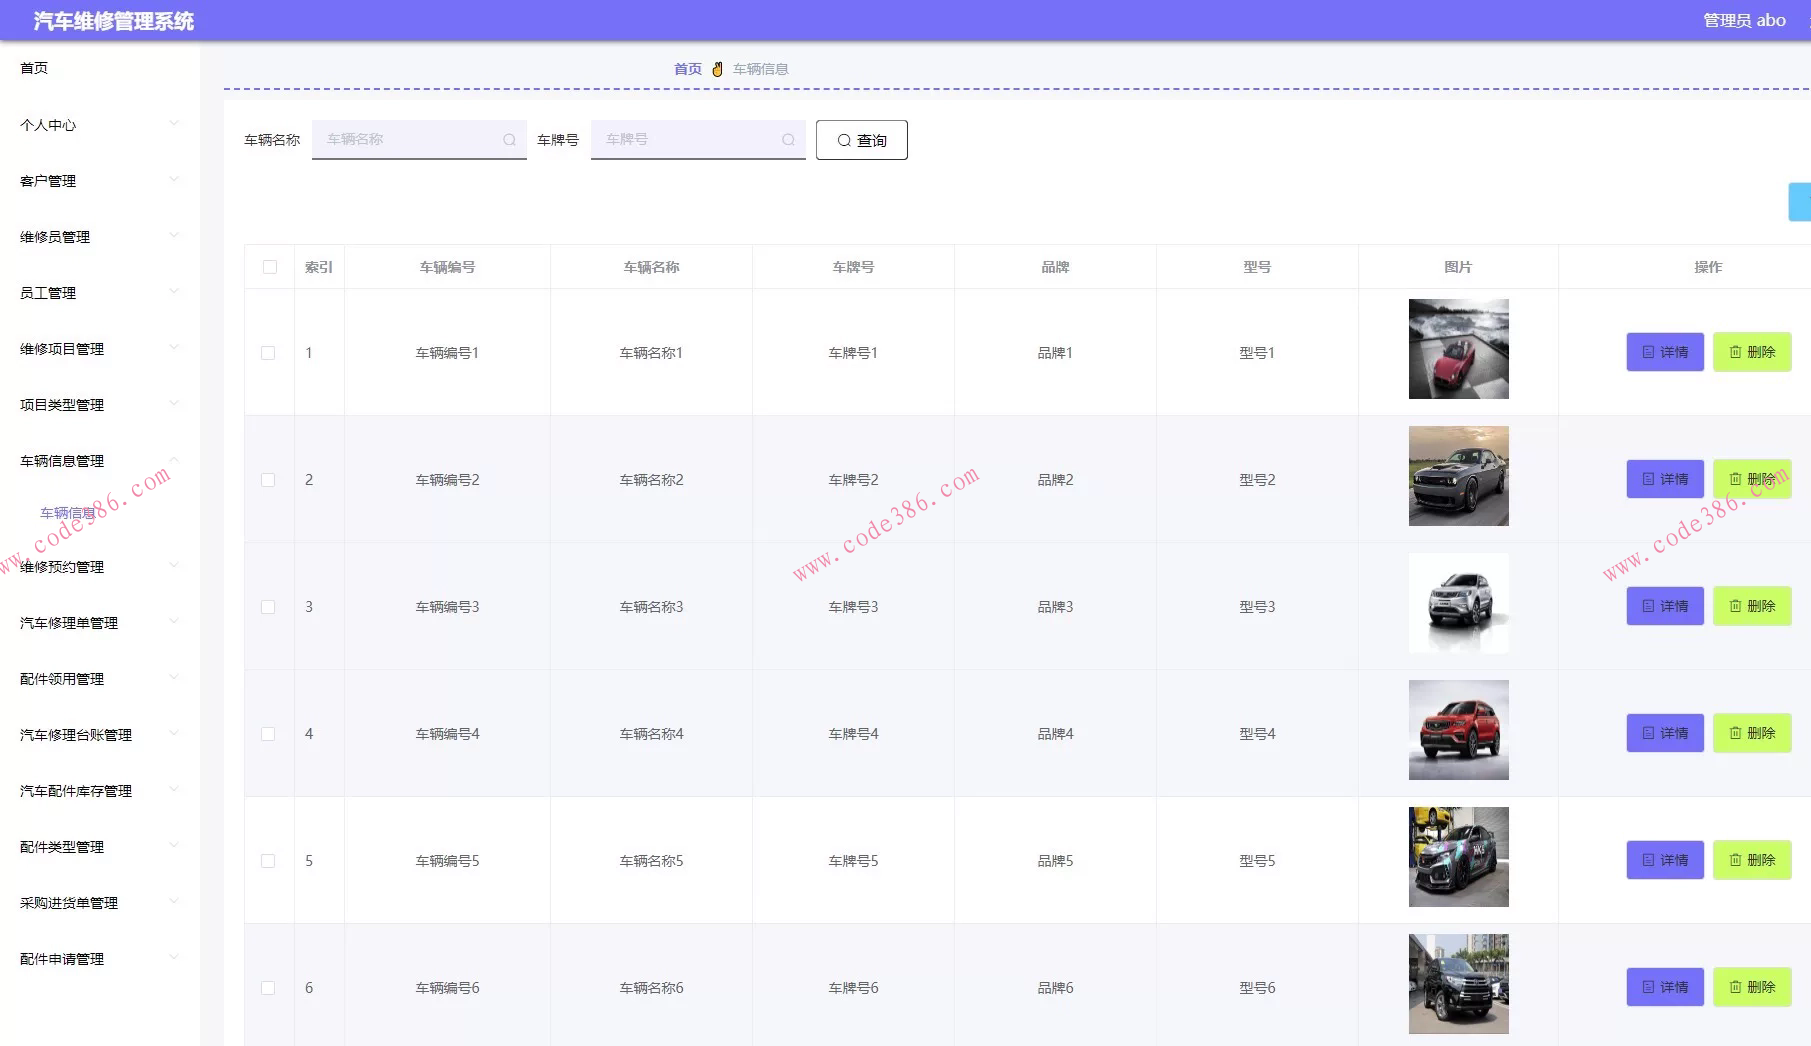This screenshot has width=1811, height=1046.
Task: Click the magnifier icon in 车牌号 field
Action: point(788,140)
